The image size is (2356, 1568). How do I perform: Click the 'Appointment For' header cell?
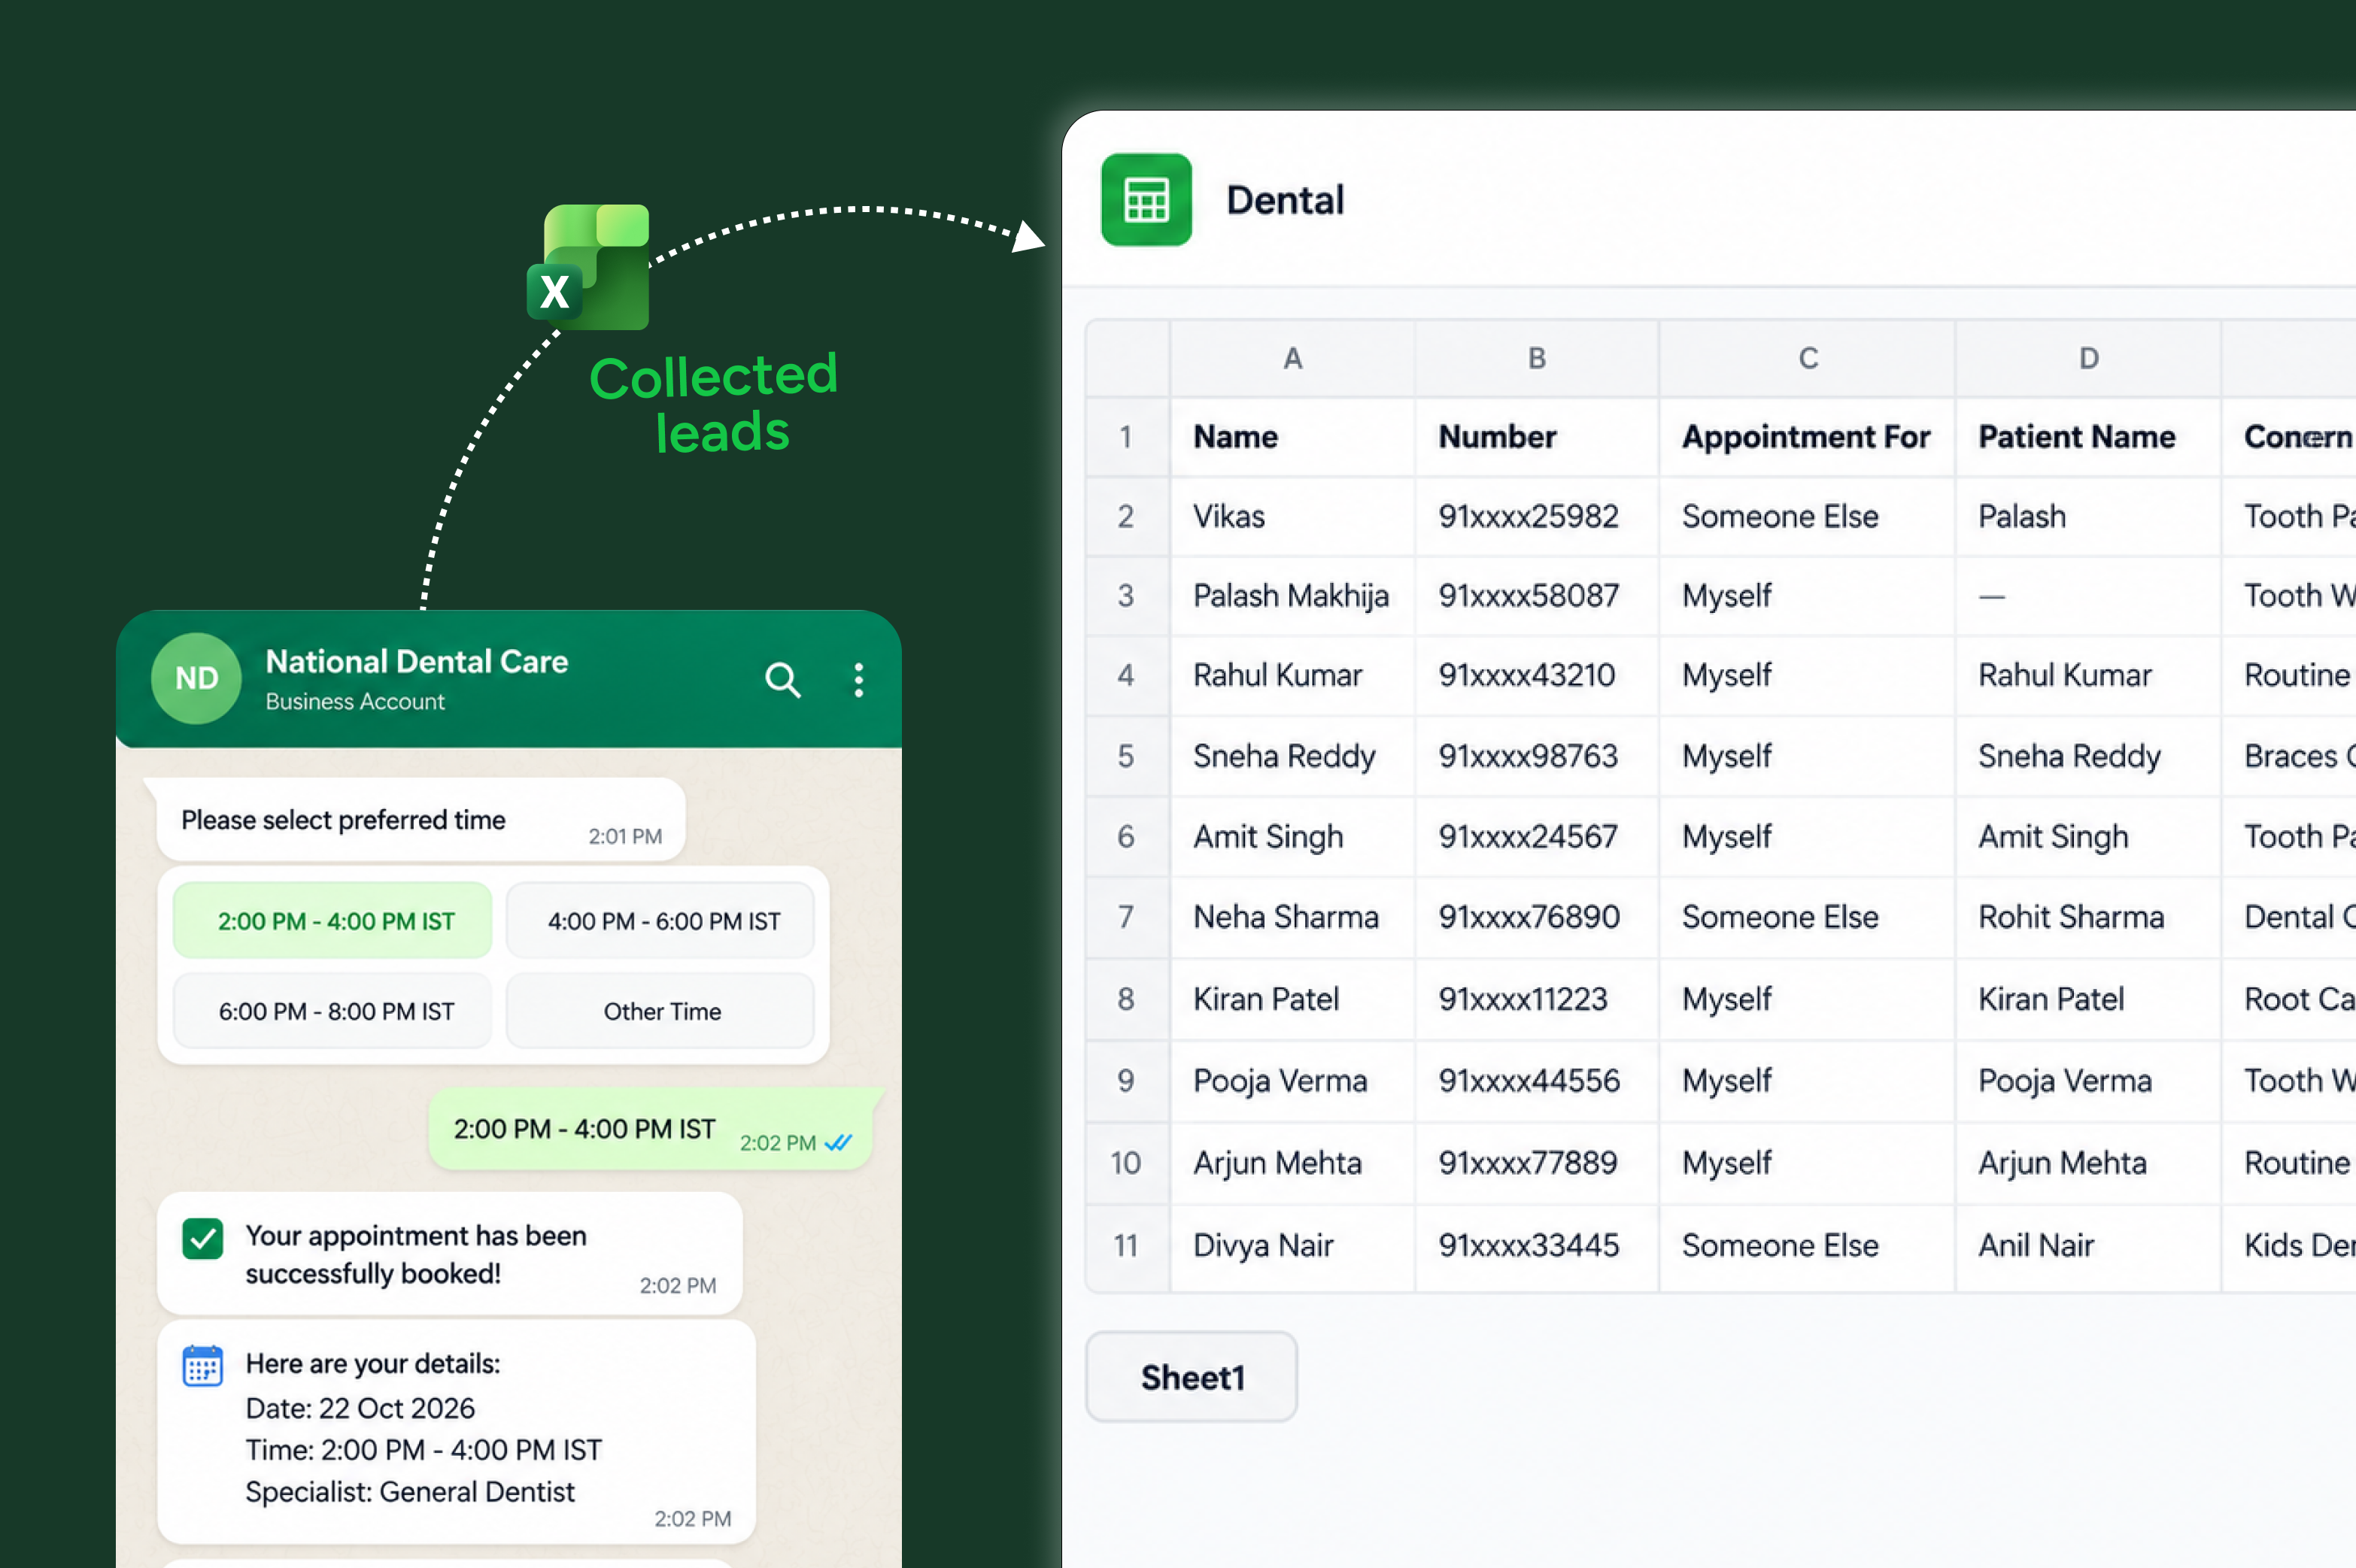point(1807,437)
